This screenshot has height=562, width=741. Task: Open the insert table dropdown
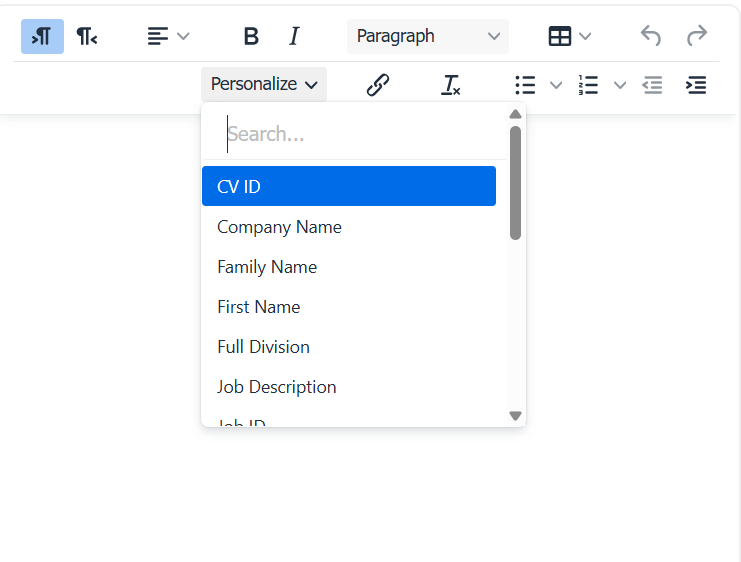[570, 37]
